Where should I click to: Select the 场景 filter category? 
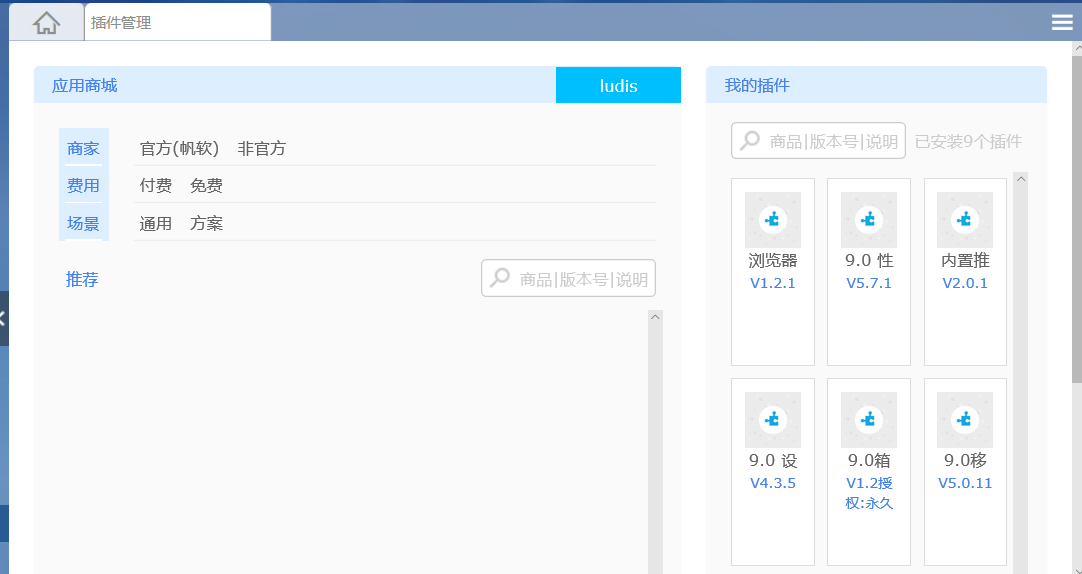click(83, 224)
